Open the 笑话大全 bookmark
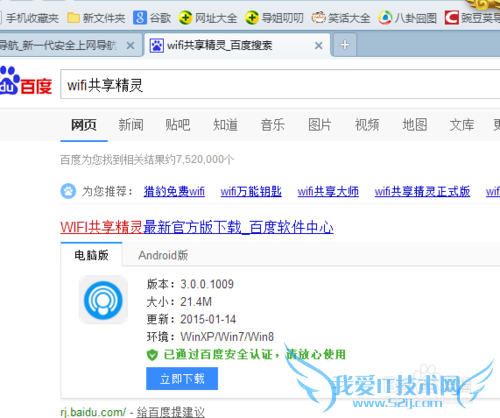 pos(341,18)
